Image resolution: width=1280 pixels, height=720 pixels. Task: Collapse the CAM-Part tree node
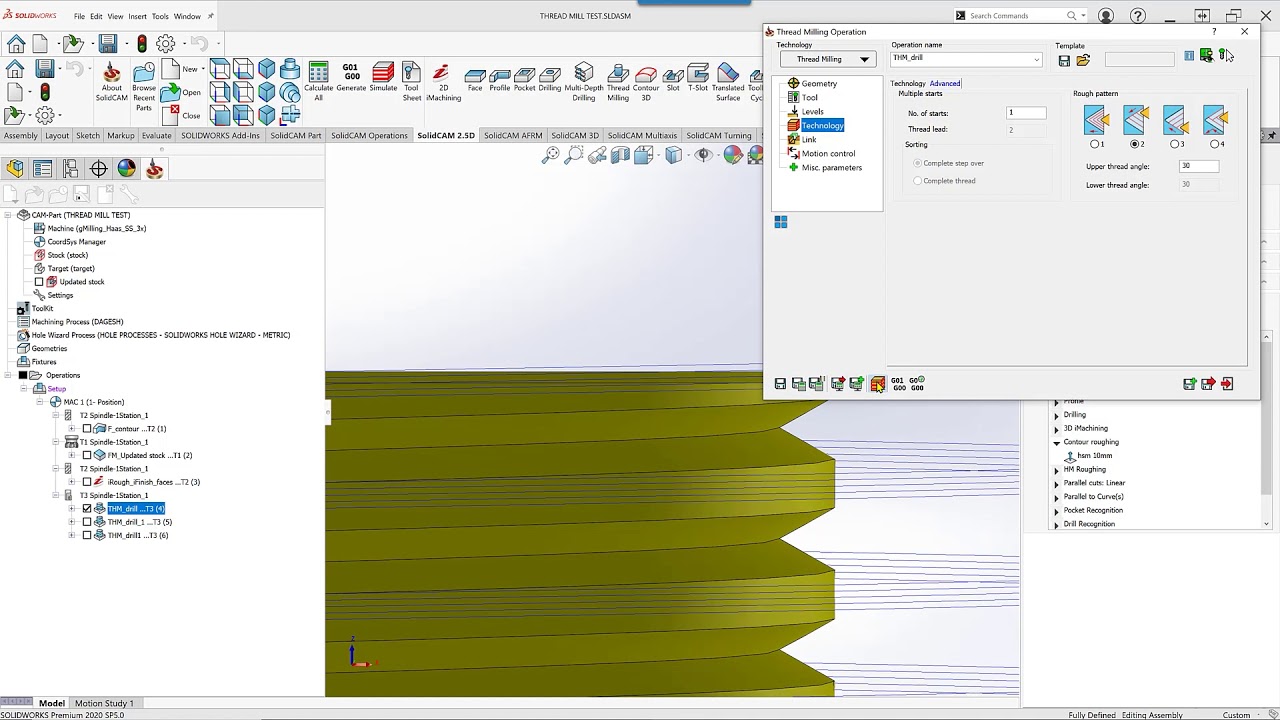(9, 215)
